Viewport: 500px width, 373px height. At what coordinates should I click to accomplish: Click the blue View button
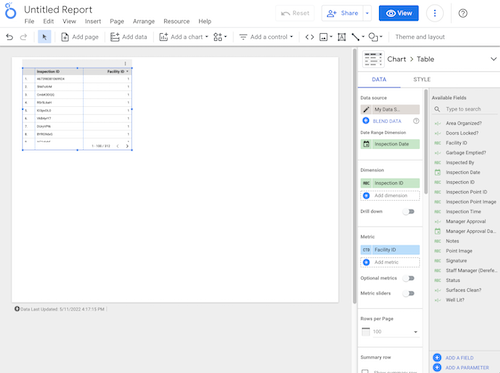pyautogui.click(x=399, y=13)
